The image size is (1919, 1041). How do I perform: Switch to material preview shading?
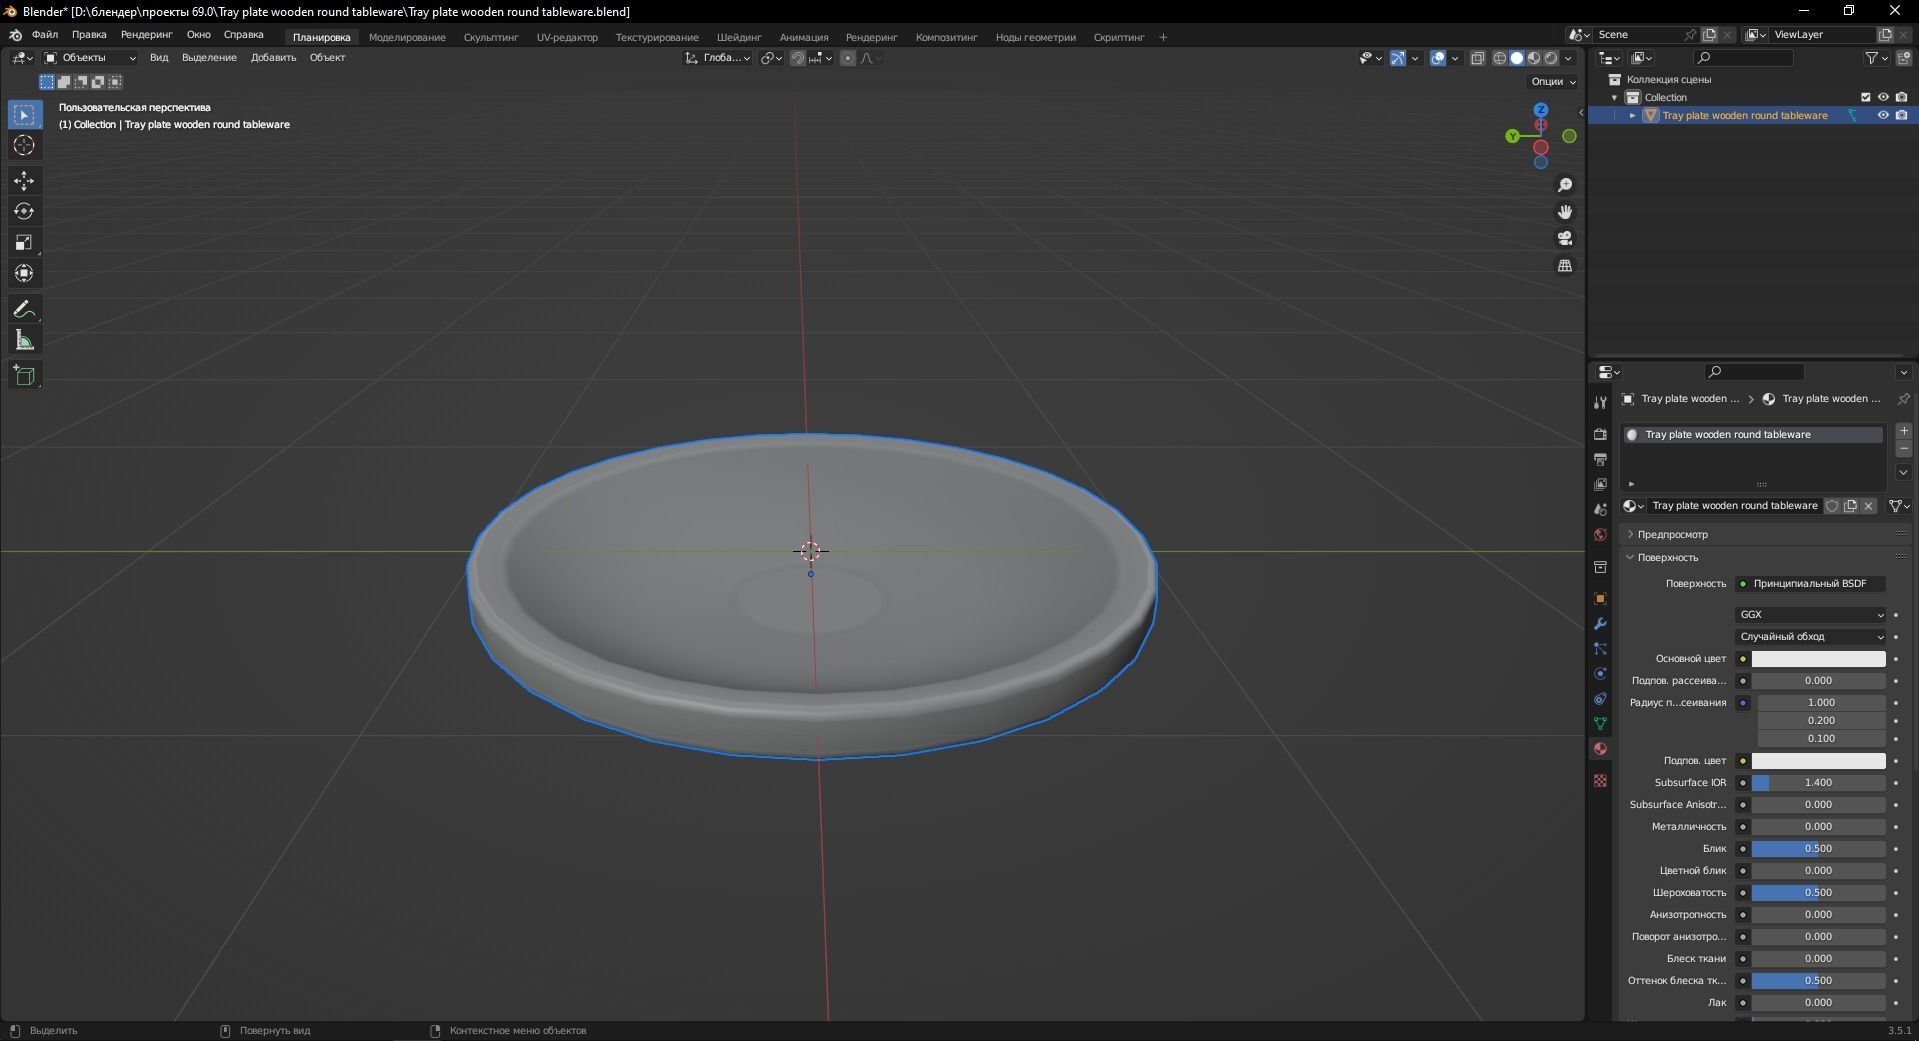tap(1533, 58)
